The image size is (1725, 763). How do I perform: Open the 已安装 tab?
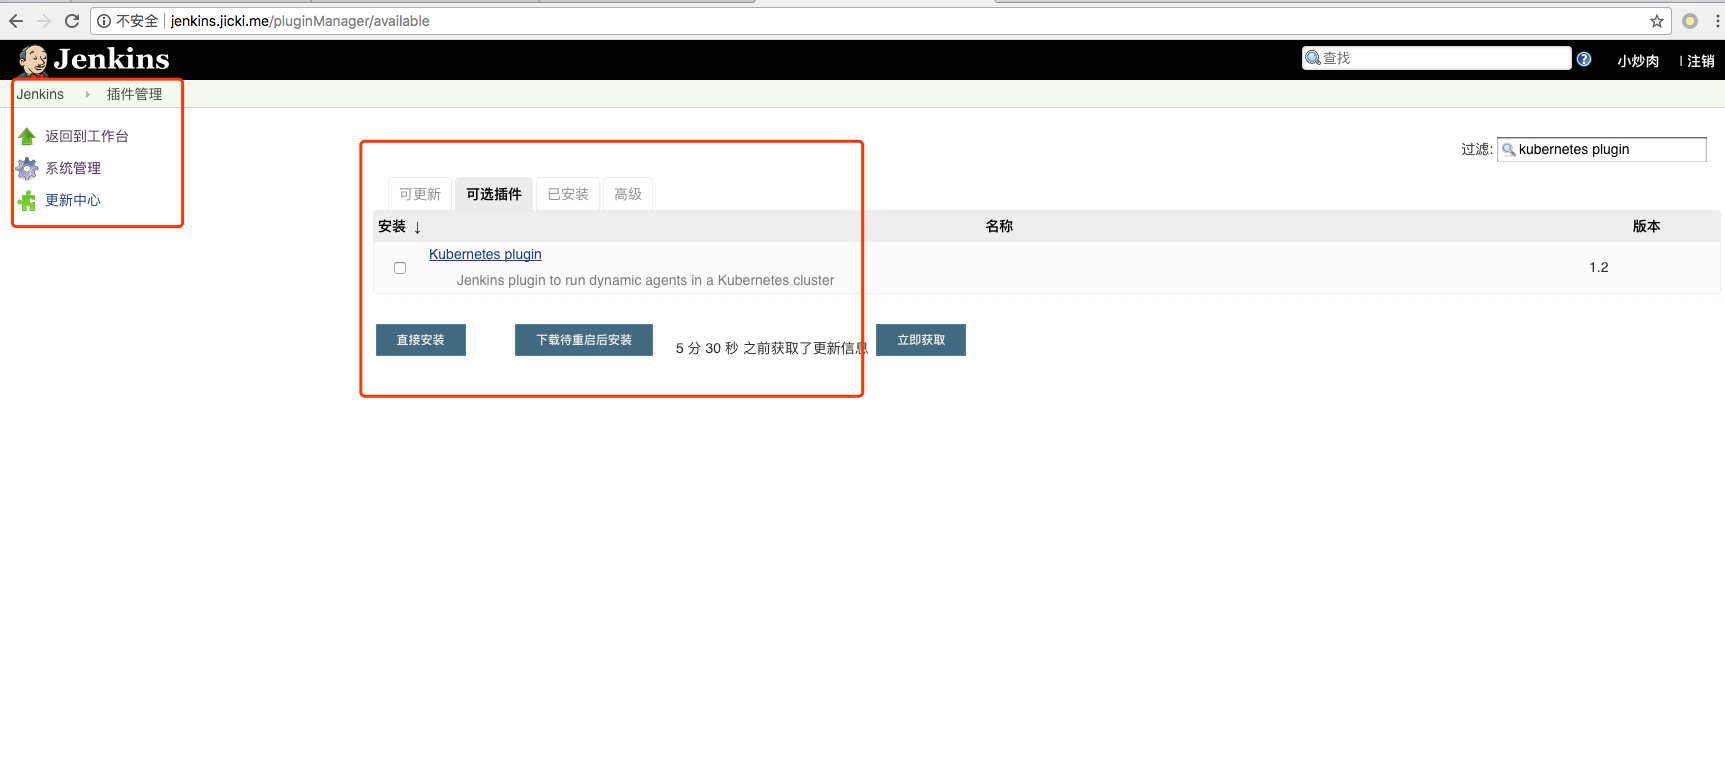point(568,194)
